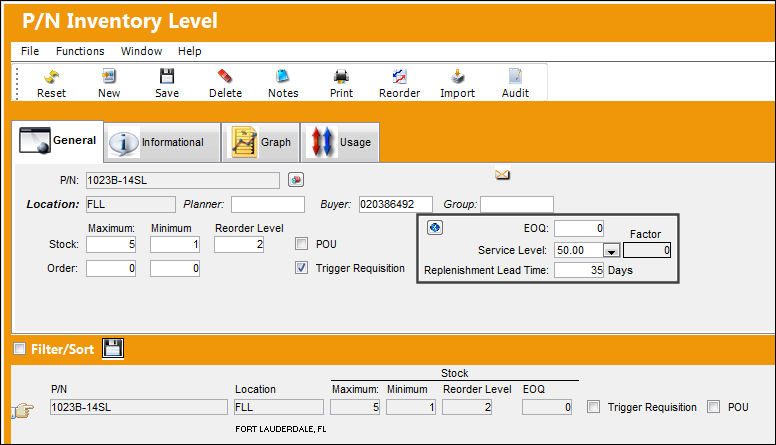Viewport: 776px width, 445px height.
Task: Click the Location field FLL
Action: (x=131, y=204)
